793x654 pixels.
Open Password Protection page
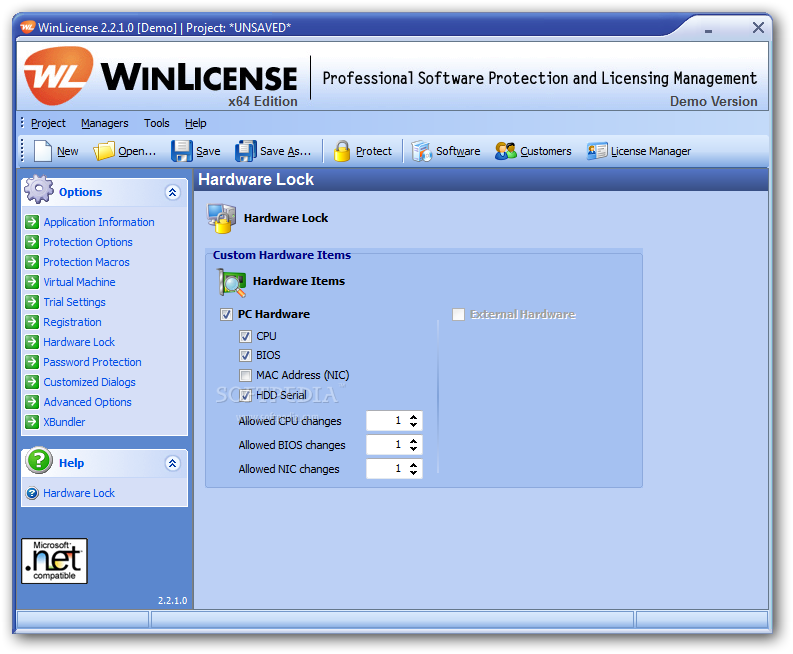pyautogui.click(x=92, y=362)
